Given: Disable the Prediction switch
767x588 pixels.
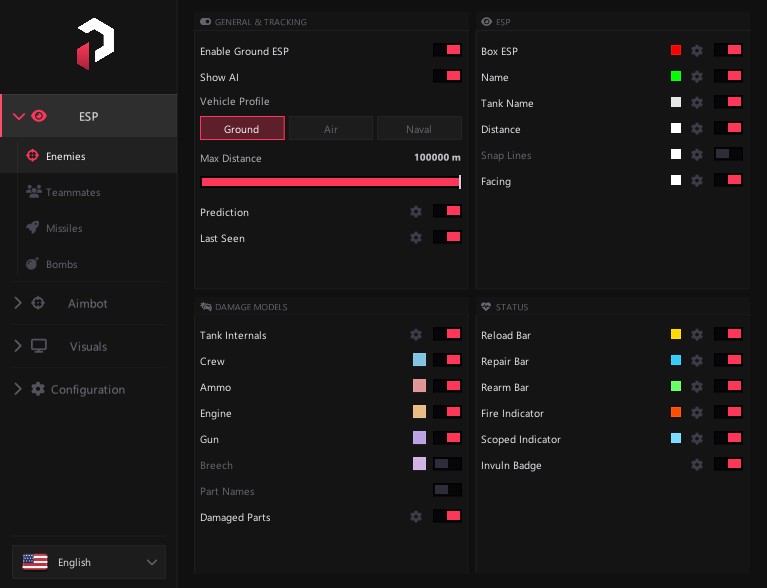Looking at the screenshot, I should pyautogui.click(x=447, y=211).
